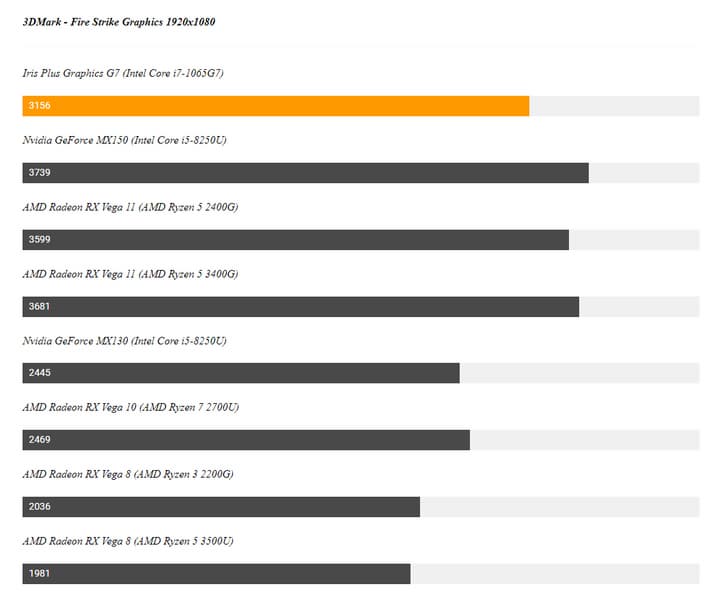724x600 pixels.
Task: Click the 3156 score value
Action: pos(40,106)
